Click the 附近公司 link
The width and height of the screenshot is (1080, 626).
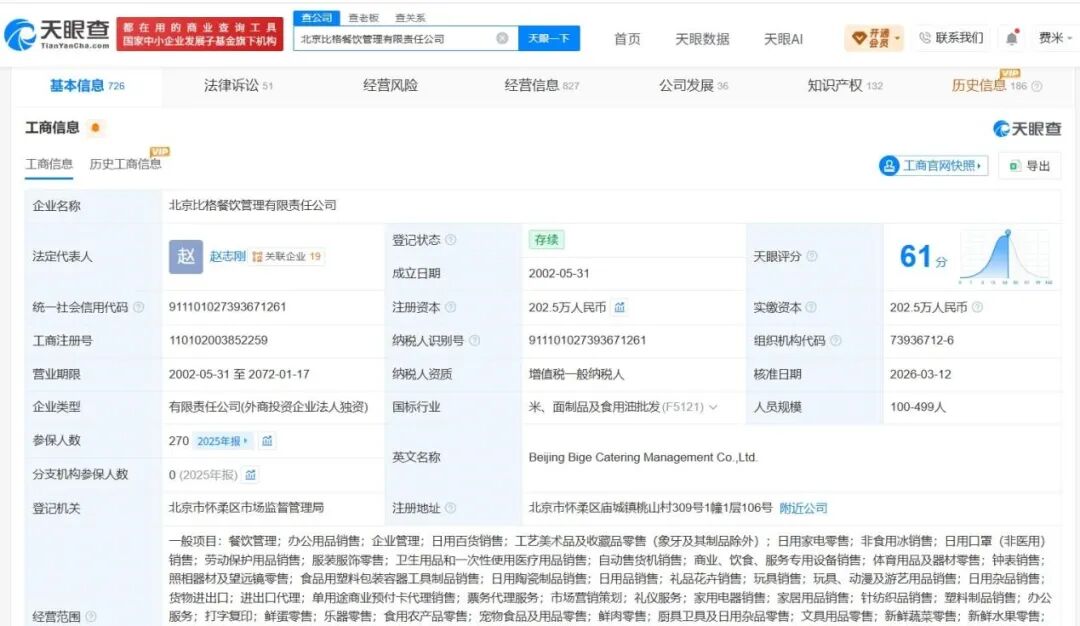click(x=803, y=508)
